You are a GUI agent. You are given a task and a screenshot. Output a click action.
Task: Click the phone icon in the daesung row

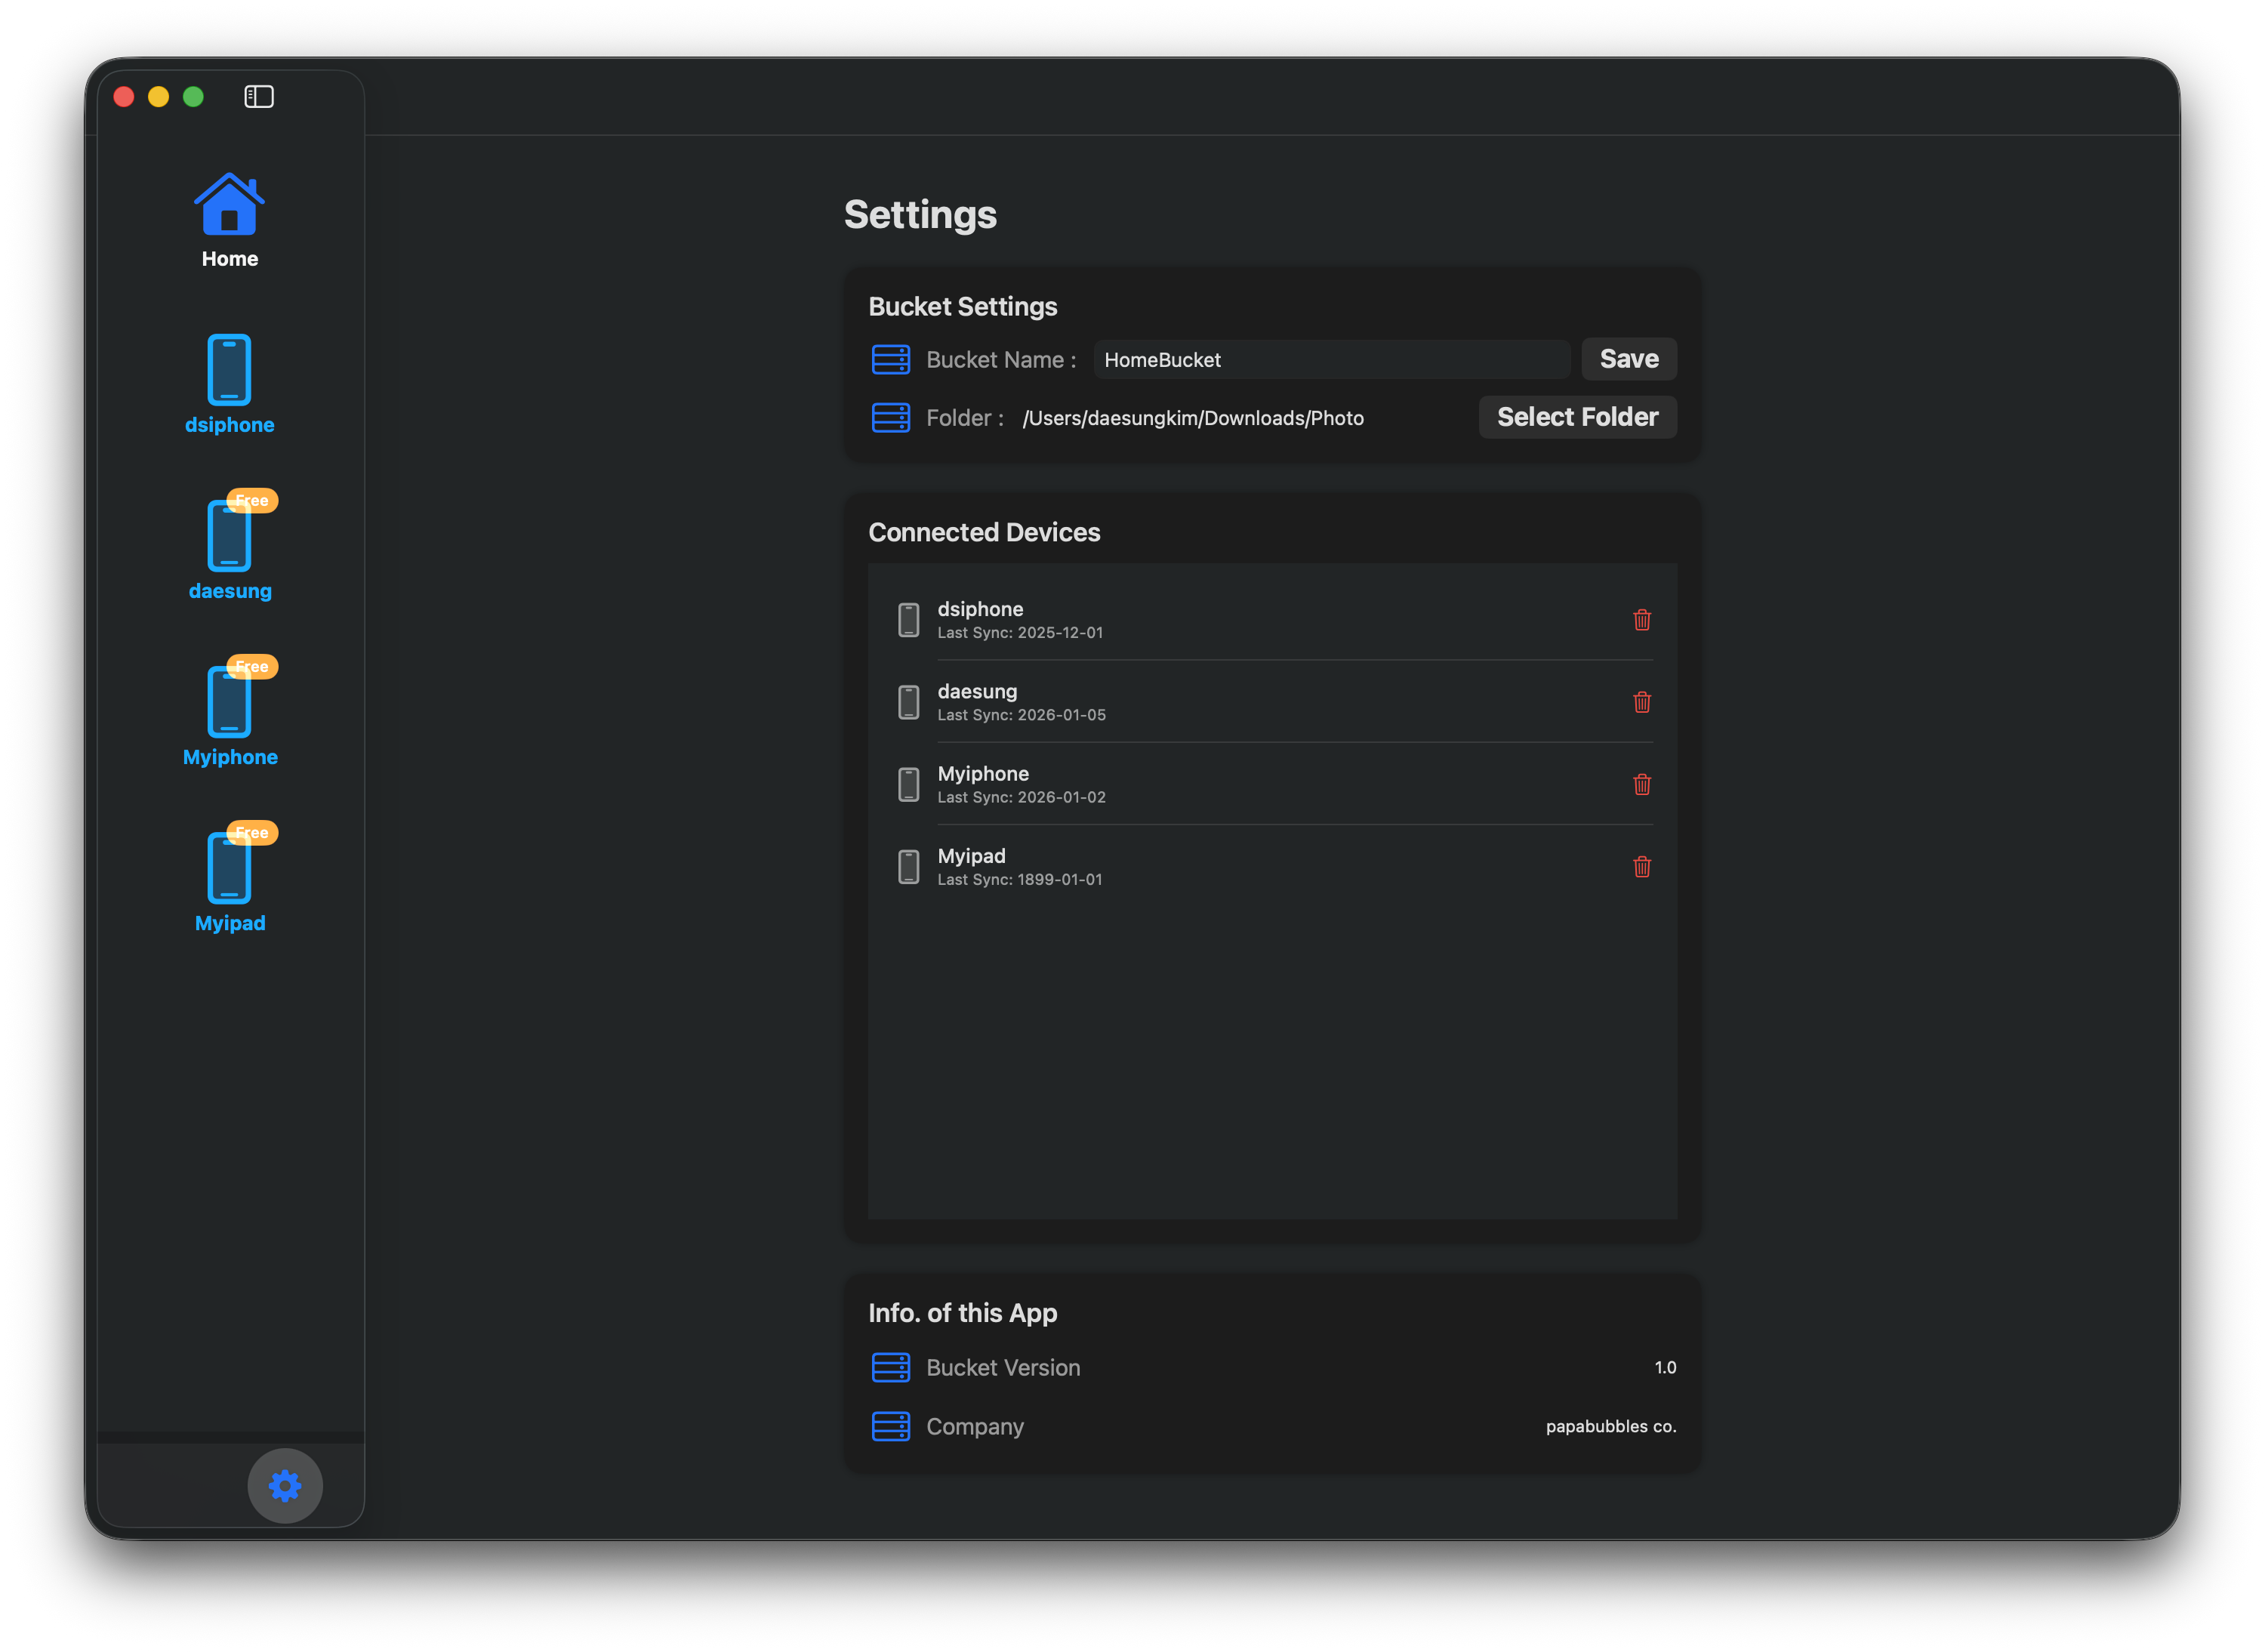pos(908,702)
